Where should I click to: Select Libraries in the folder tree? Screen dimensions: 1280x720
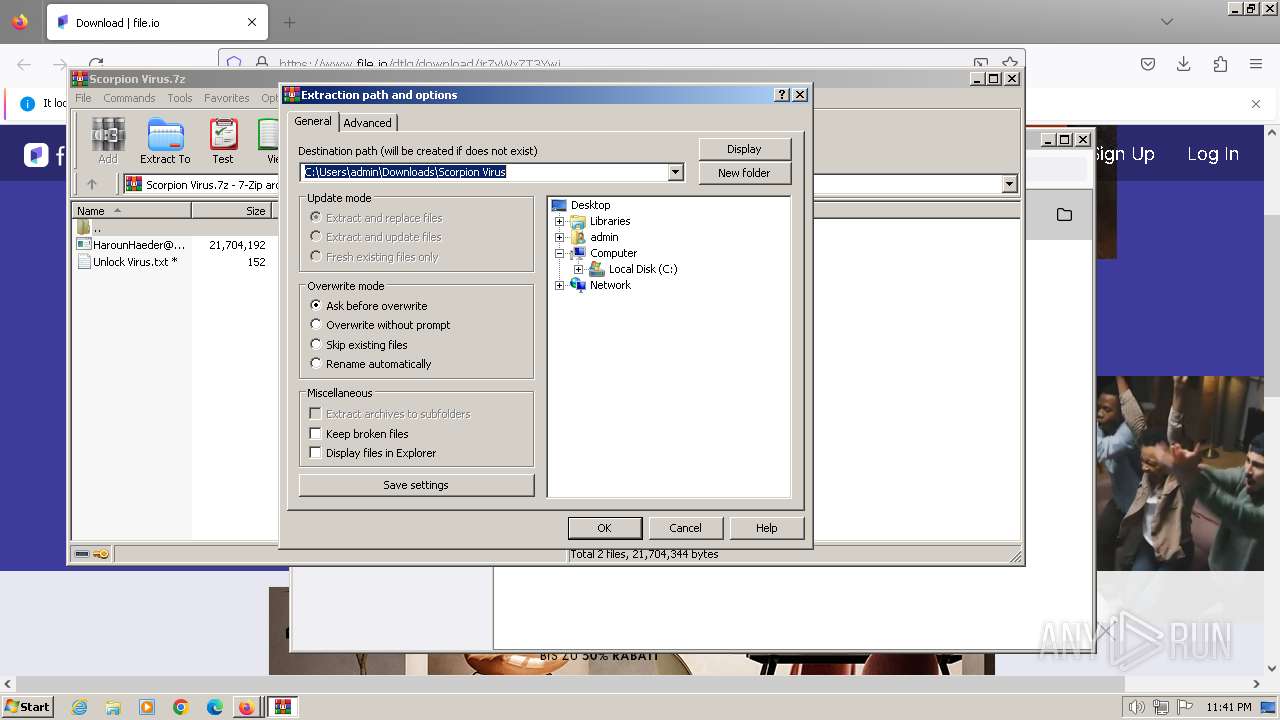[610, 221]
